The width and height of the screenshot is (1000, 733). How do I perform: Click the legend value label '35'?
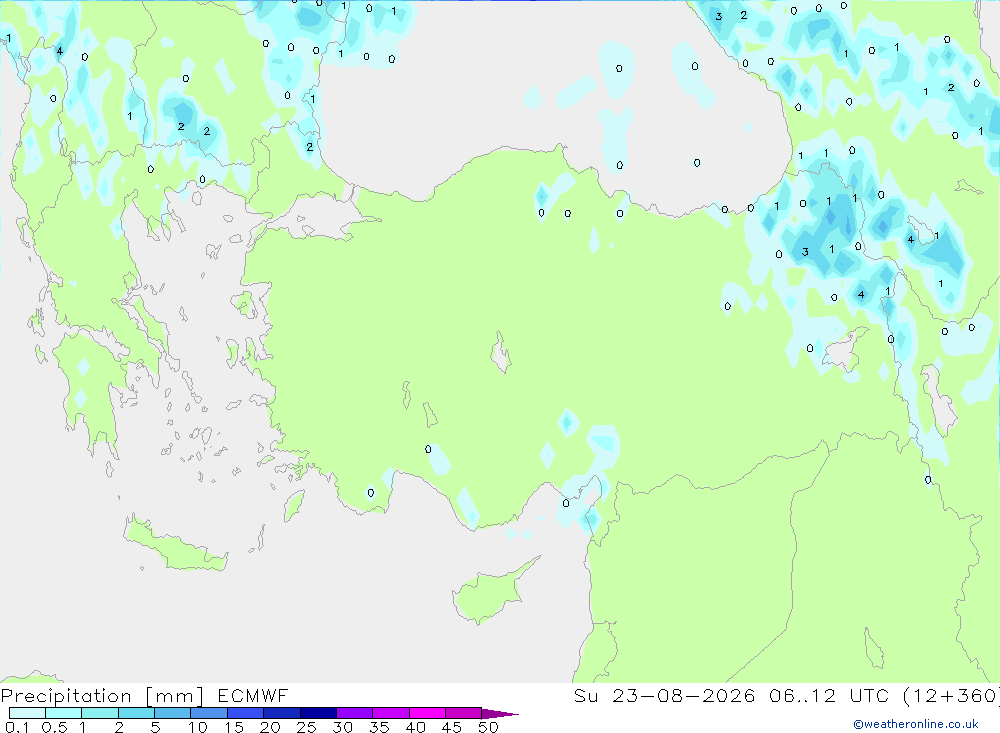click(379, 727)
